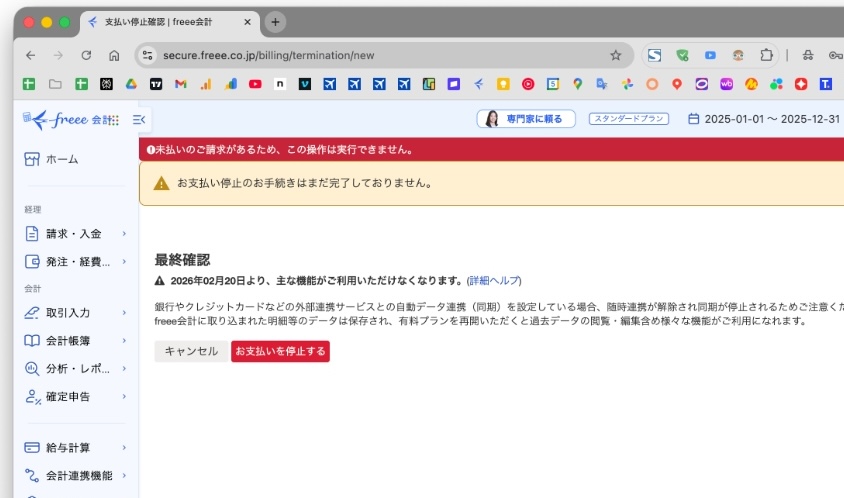Open the 詳細ヘルプ link
The image size is (844, 498).
pos(494,281)
